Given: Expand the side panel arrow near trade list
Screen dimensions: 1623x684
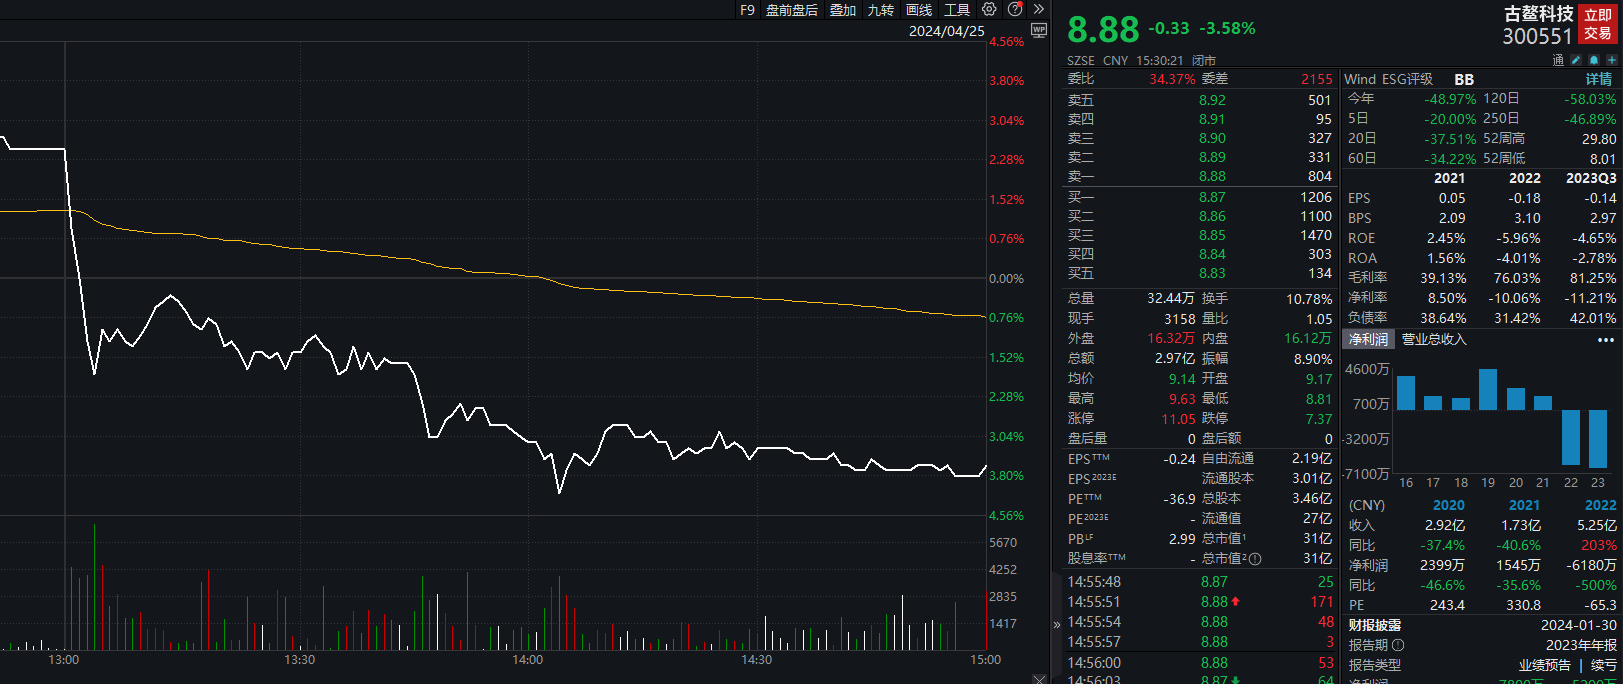Looking at the screenshot, I should [x=1057, y=624].
